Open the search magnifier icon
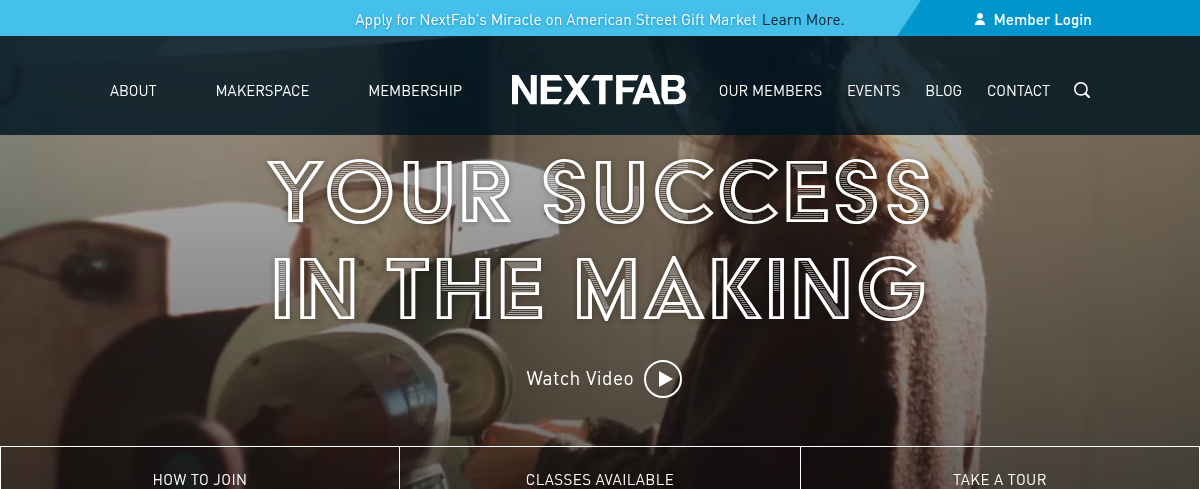 click(1082, 90)
